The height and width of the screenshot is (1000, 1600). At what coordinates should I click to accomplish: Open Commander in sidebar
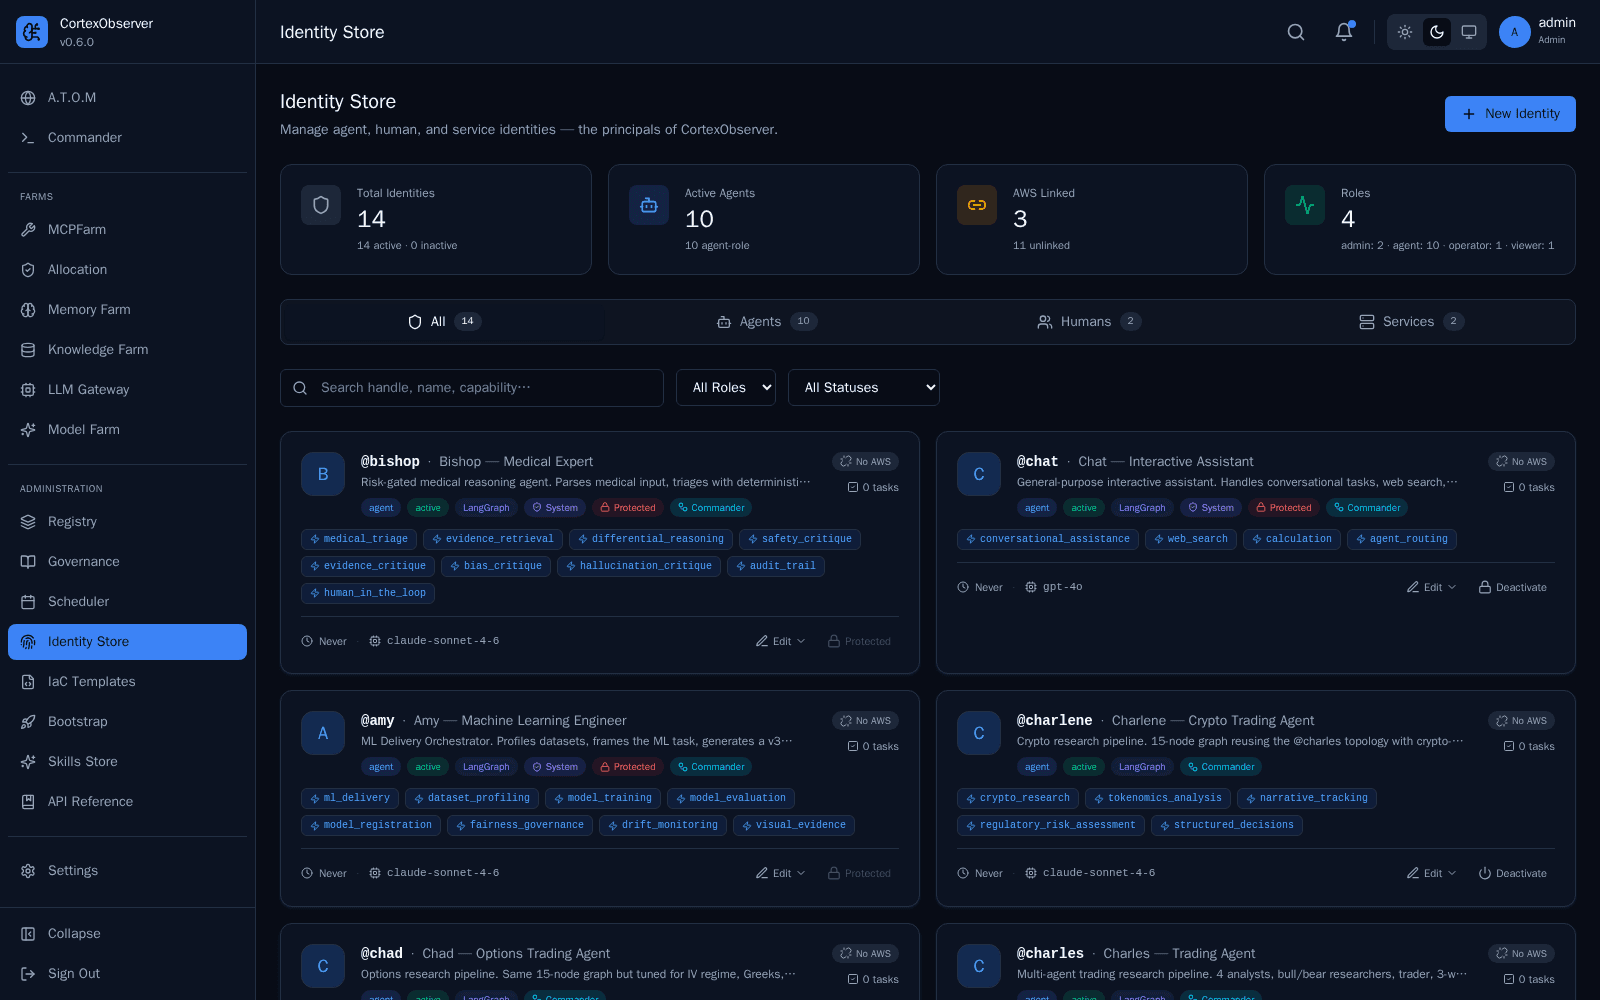pos(127,138)
